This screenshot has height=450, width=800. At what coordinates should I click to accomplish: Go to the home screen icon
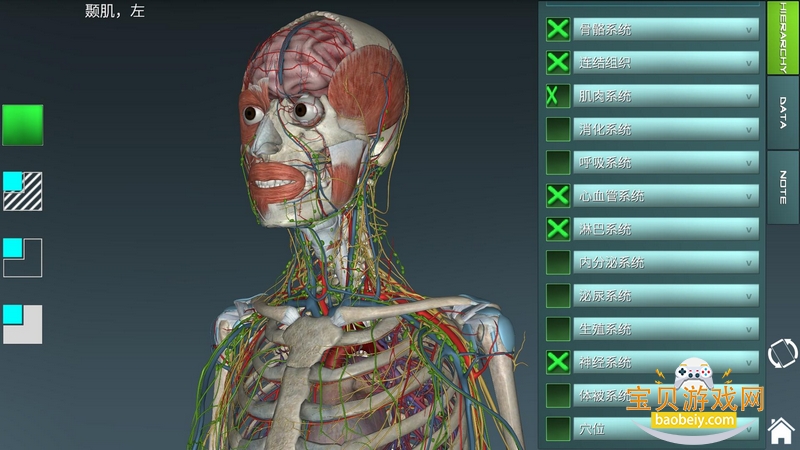(x=782, y=432)
